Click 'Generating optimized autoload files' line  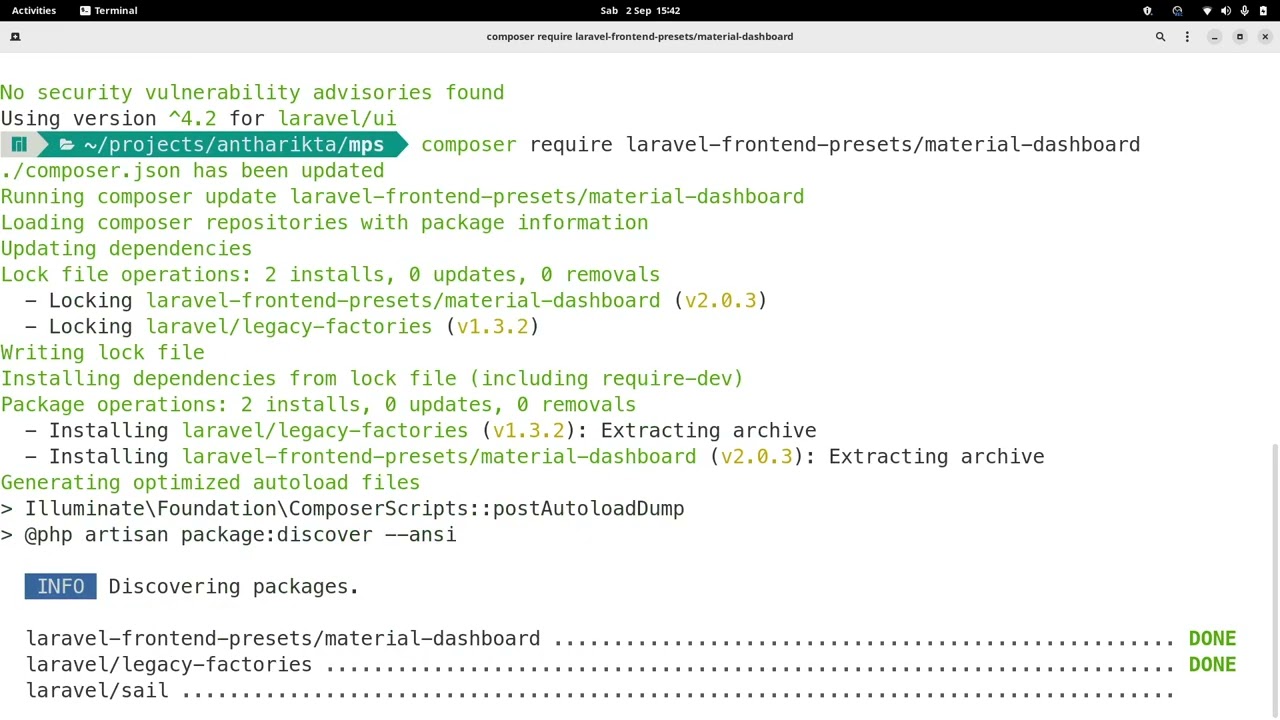pos(210,482)
